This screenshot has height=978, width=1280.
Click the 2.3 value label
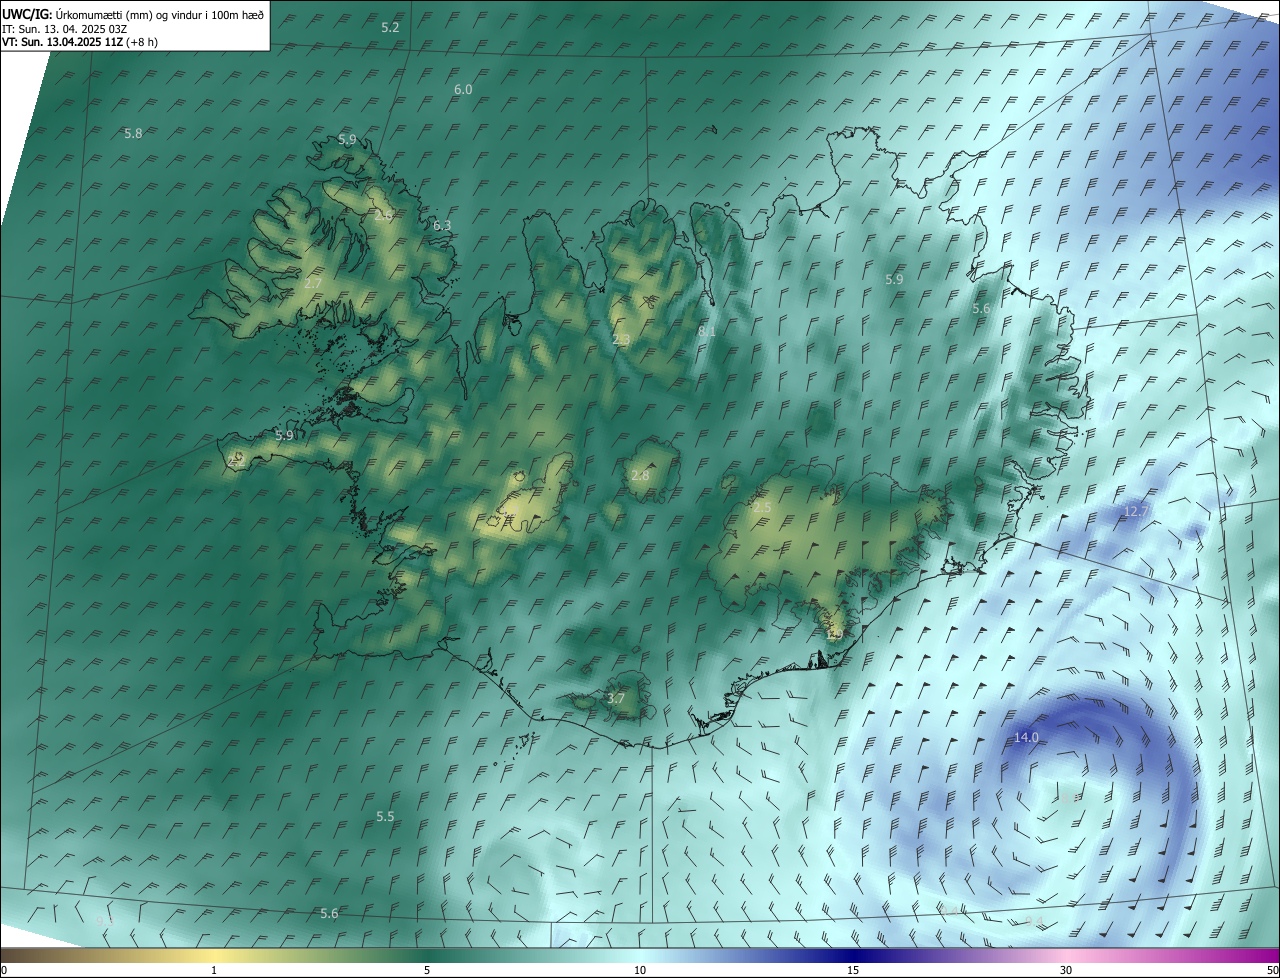pos(621,340)
